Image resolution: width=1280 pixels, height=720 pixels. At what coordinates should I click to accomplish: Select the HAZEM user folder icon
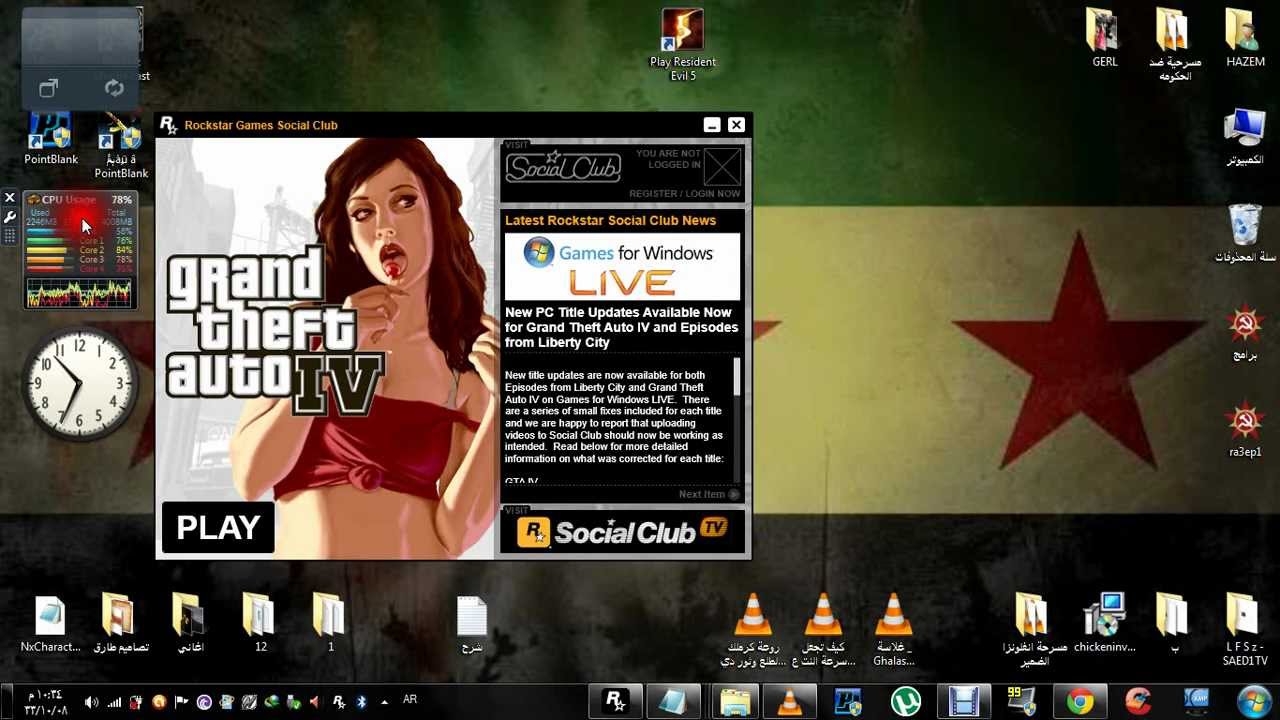click(x=1245, y=38)
